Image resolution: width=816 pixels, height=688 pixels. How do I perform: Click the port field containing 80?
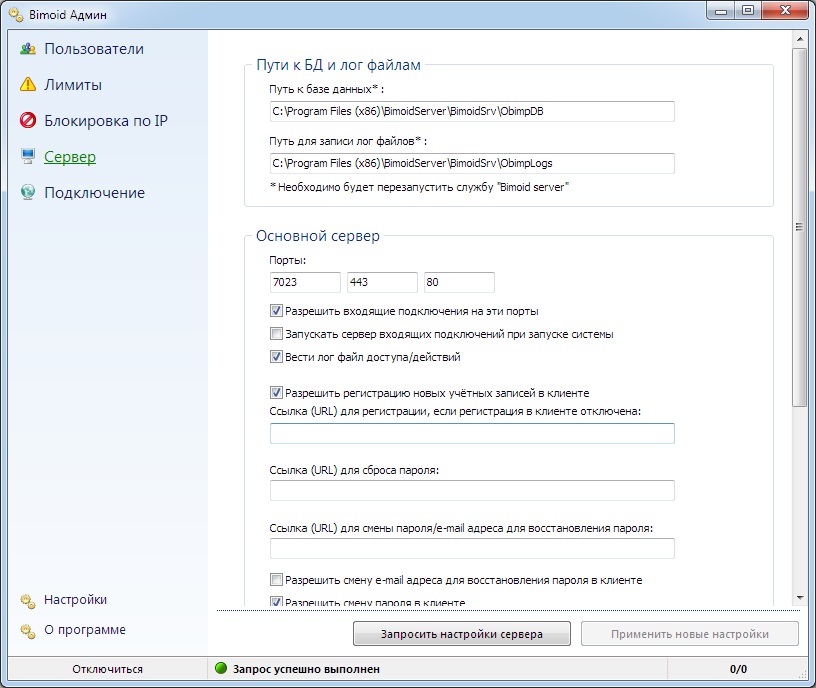(x=459, y=282)
